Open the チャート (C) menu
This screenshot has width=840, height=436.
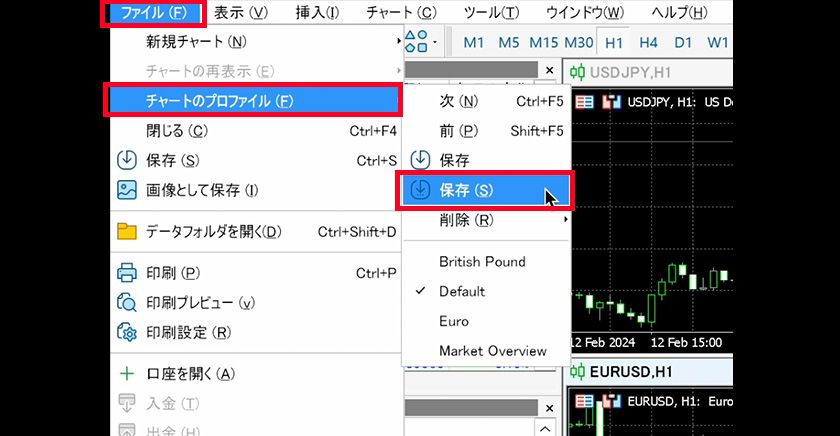(x=401, y=12)
